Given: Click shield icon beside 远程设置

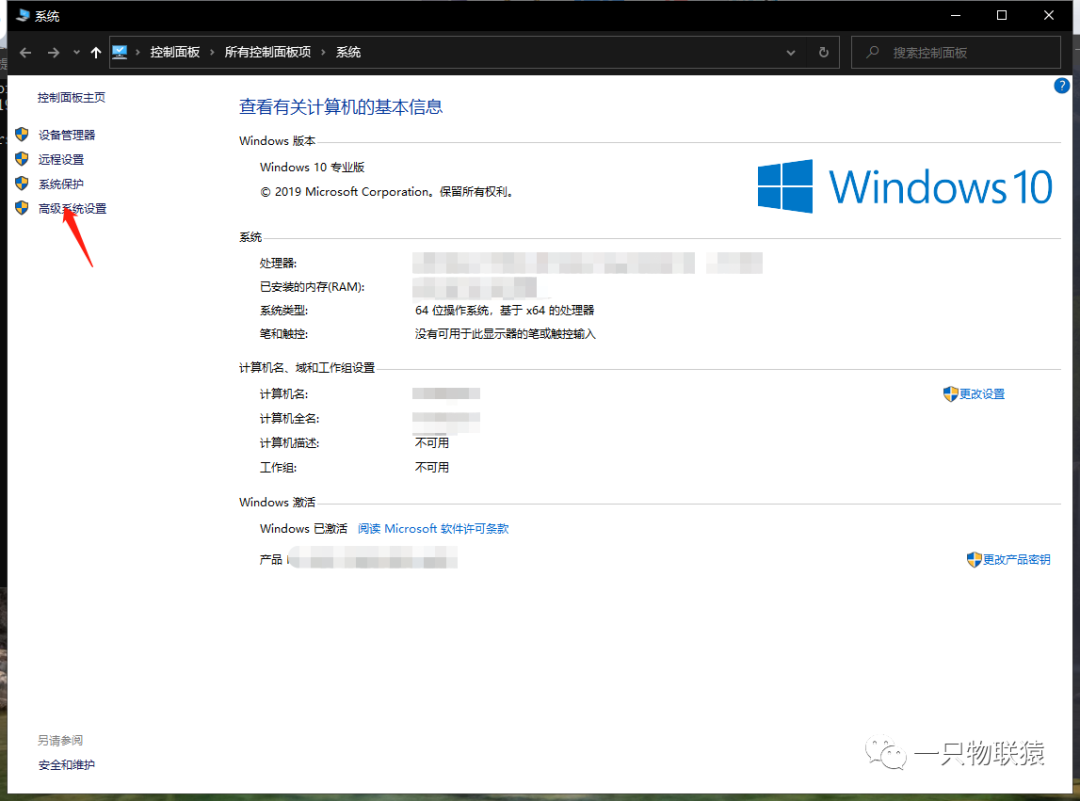Looking at the screenshot, I should click(22, 159).
